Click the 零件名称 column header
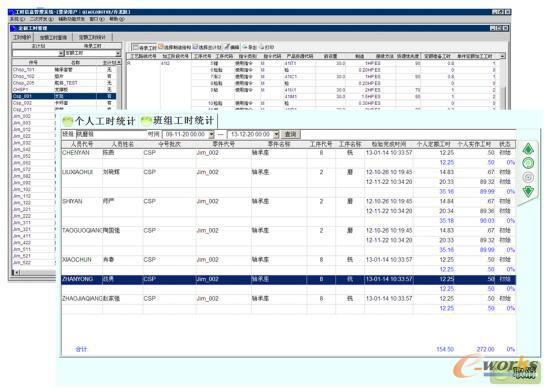The image size is (548, 388). pyautogui.click(x=279, y=144)
